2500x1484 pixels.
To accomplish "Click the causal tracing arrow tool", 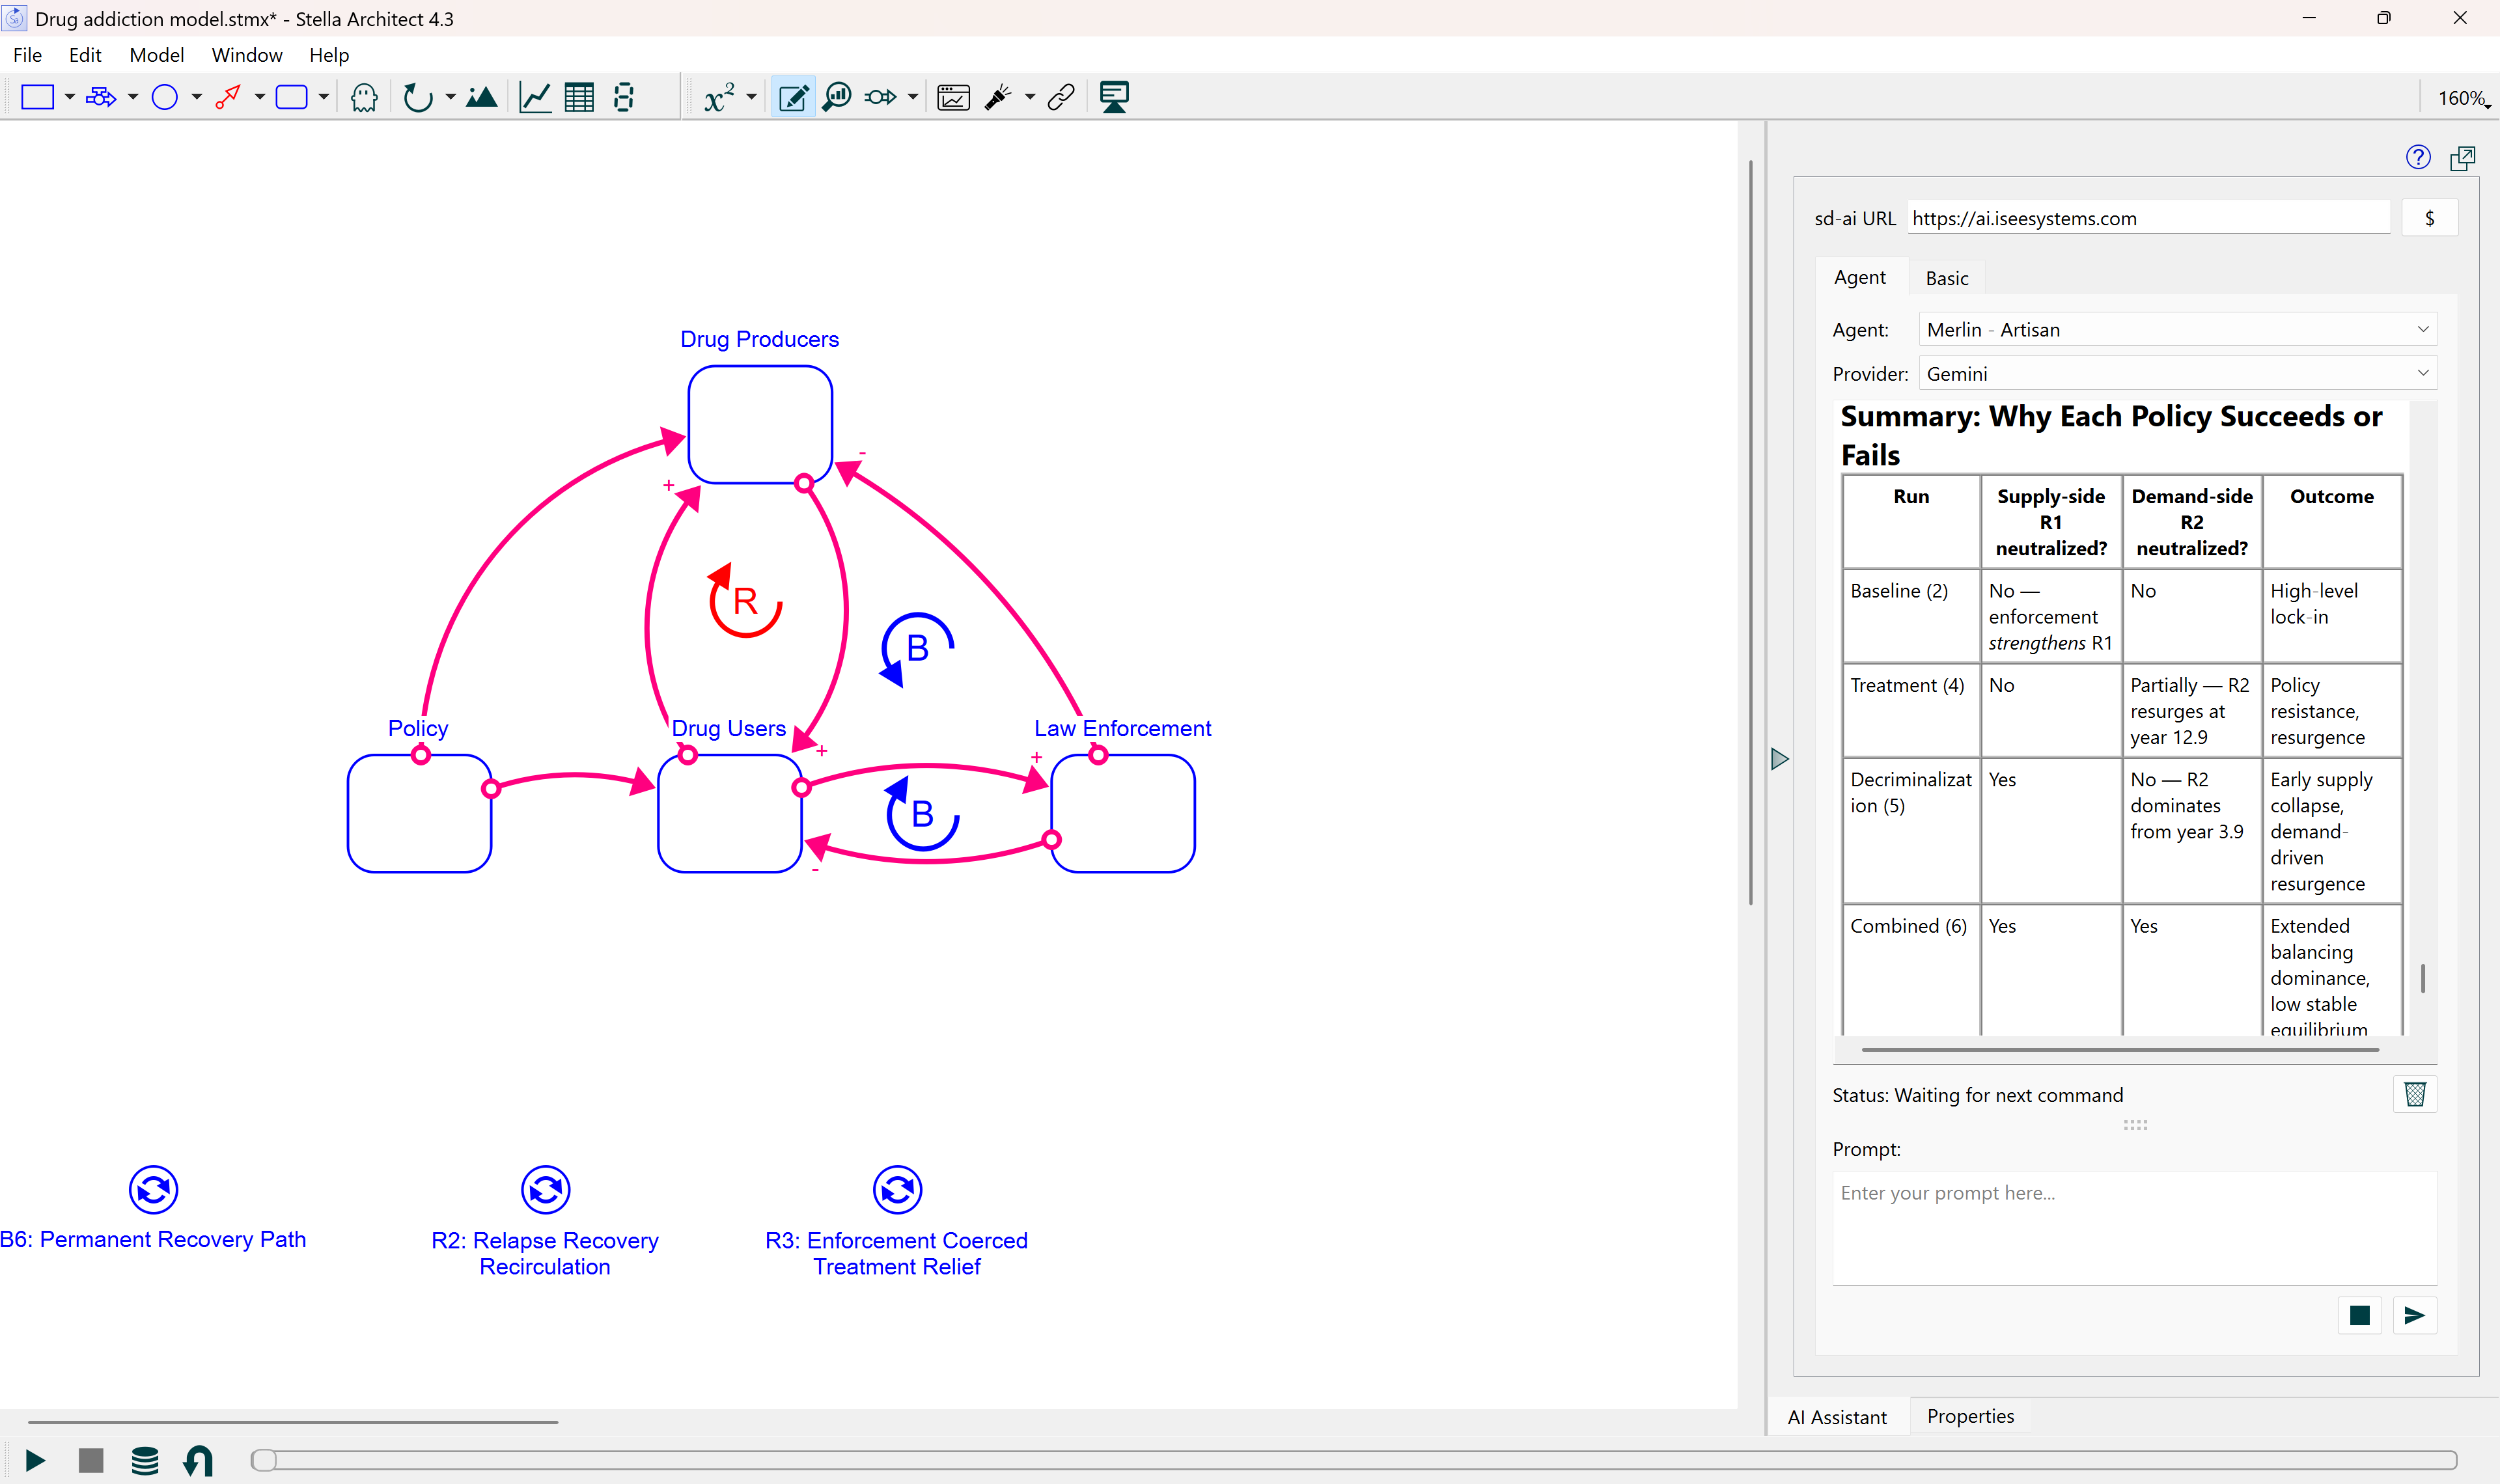I will pos(881,97).
